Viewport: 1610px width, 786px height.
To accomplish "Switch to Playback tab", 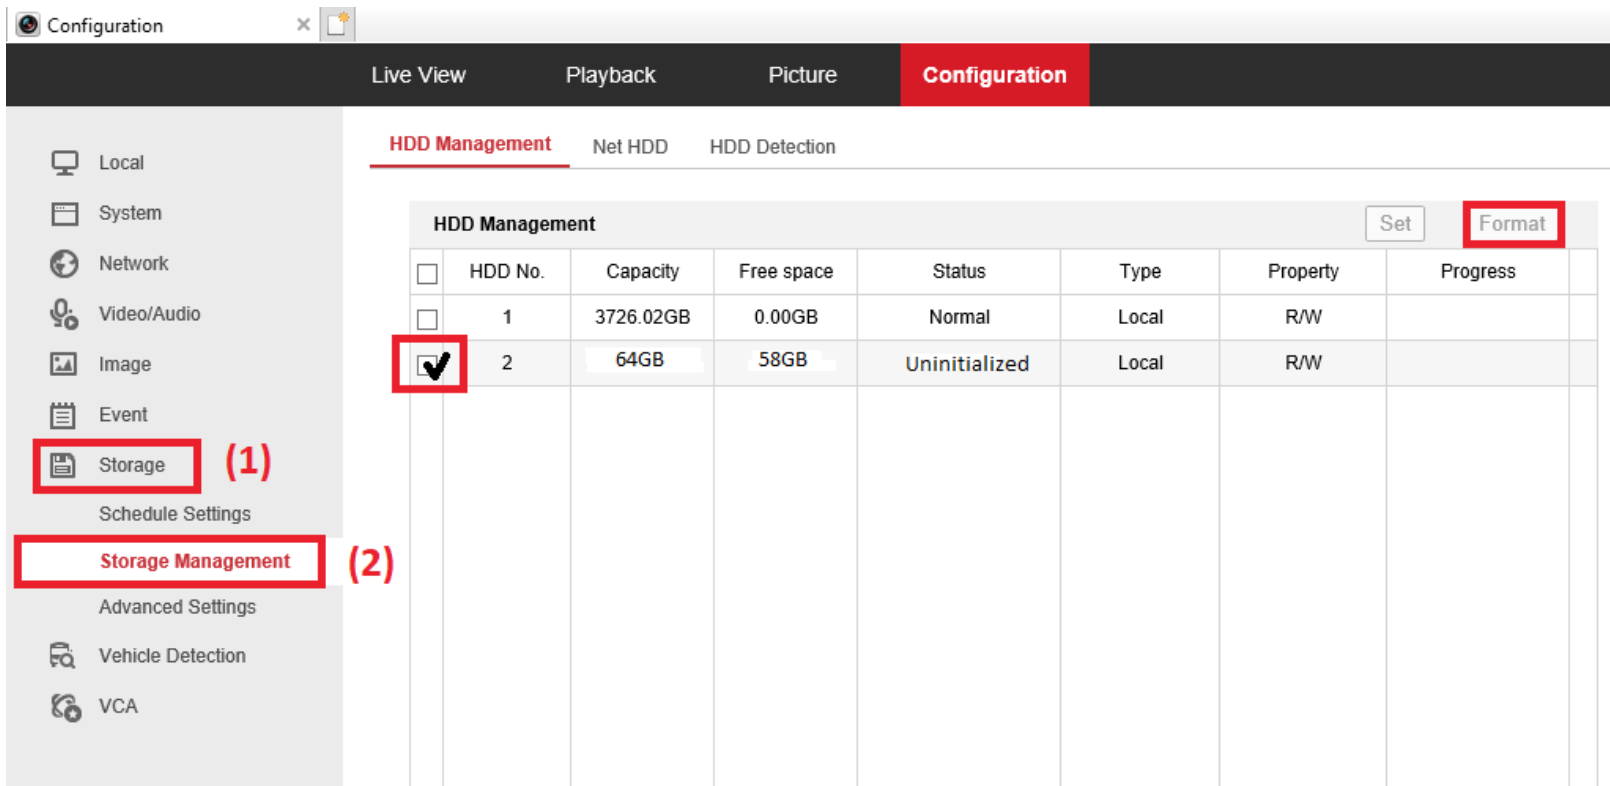I will pyautogui.click(x=610, y=75).
